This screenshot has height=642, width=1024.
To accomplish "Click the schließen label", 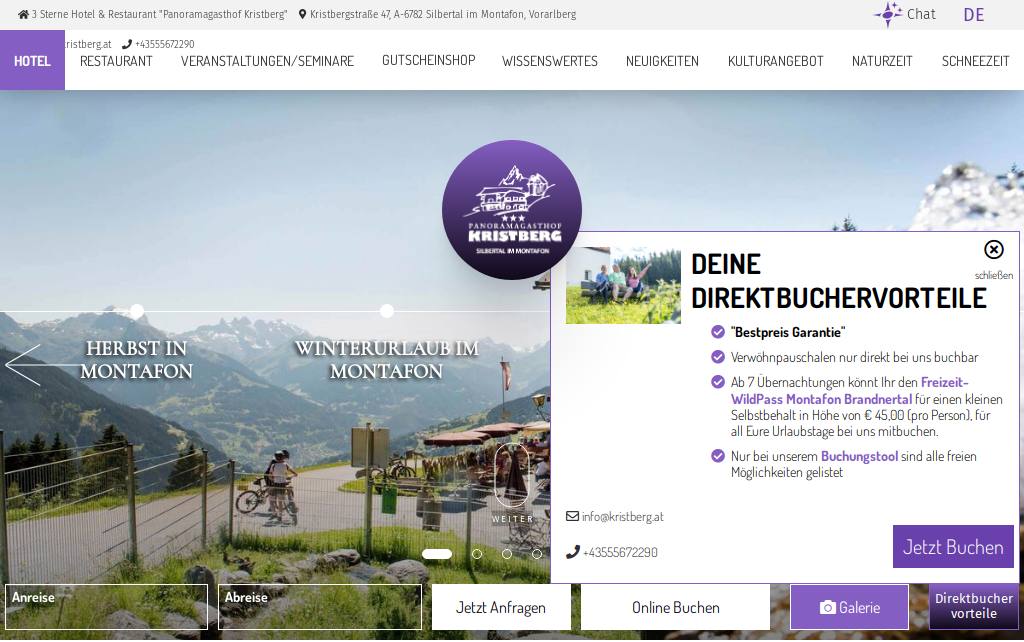I will coord(994,276).
